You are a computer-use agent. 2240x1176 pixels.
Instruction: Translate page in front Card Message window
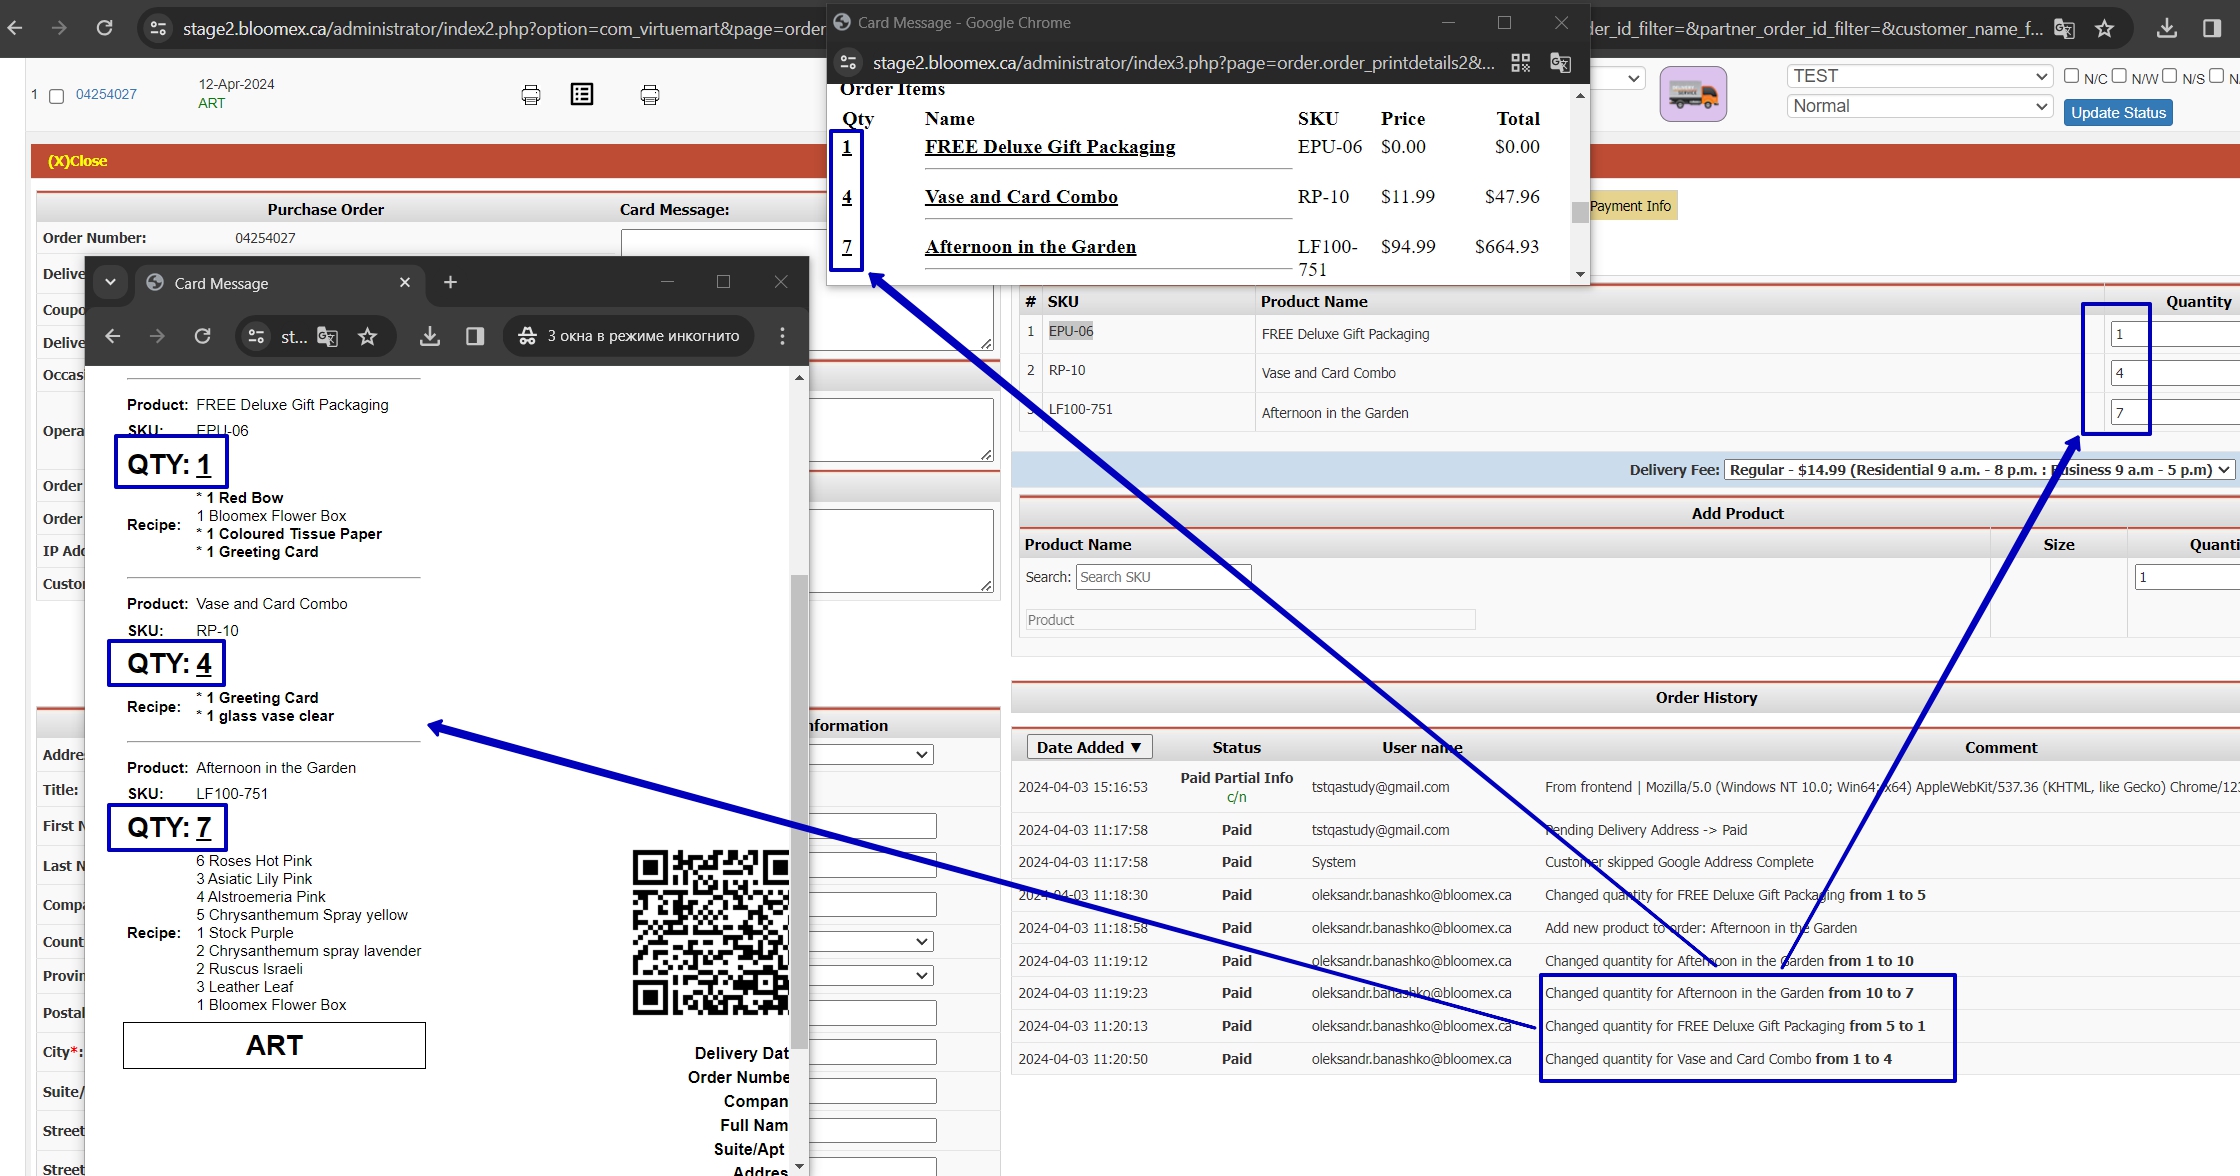click(x=327, y=336)
